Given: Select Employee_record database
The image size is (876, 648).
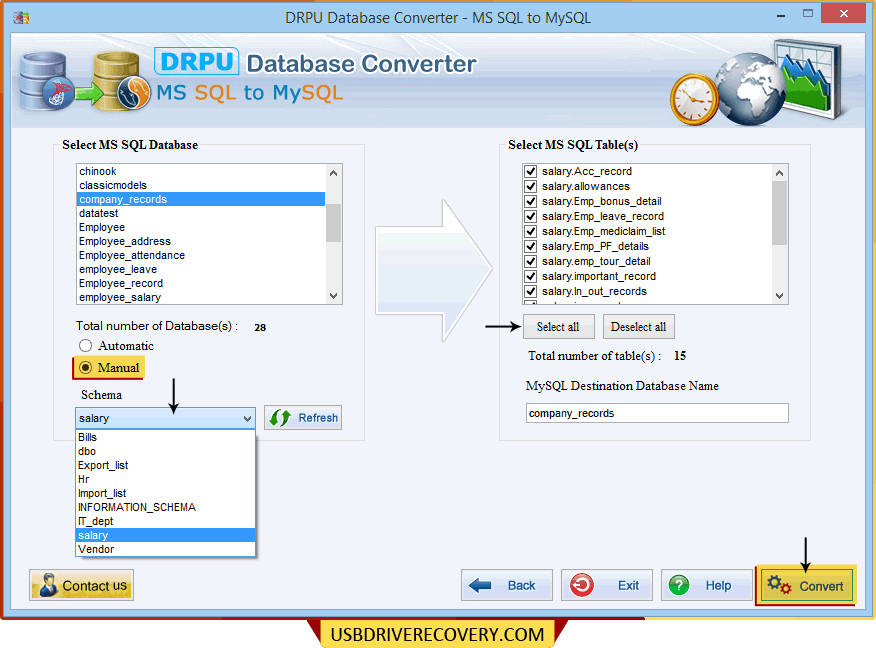Looking at the screenshot, I should pyautogui.click(x=201, y=283).
